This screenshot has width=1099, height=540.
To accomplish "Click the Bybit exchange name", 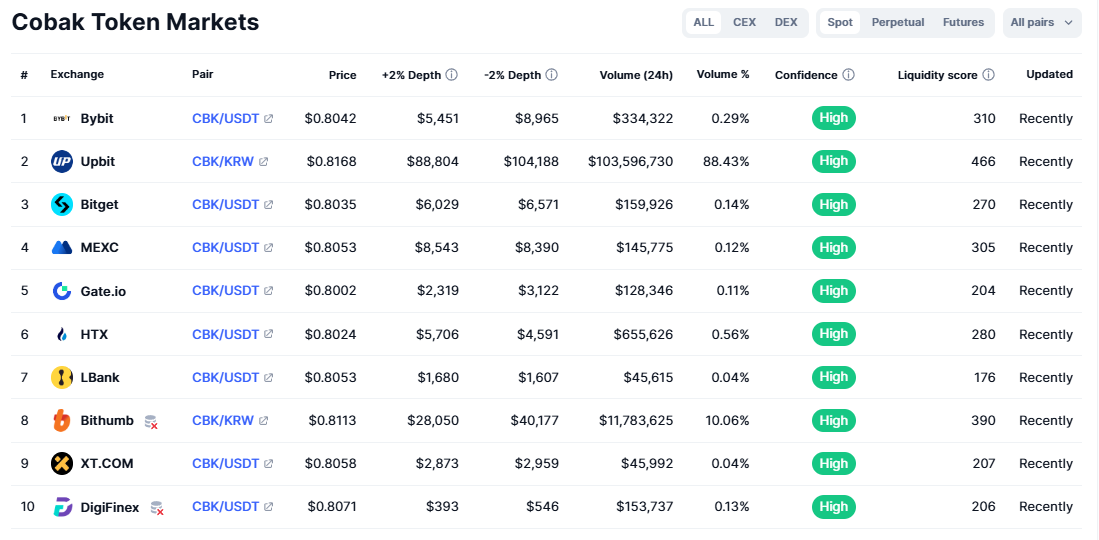I will point(97,119).
